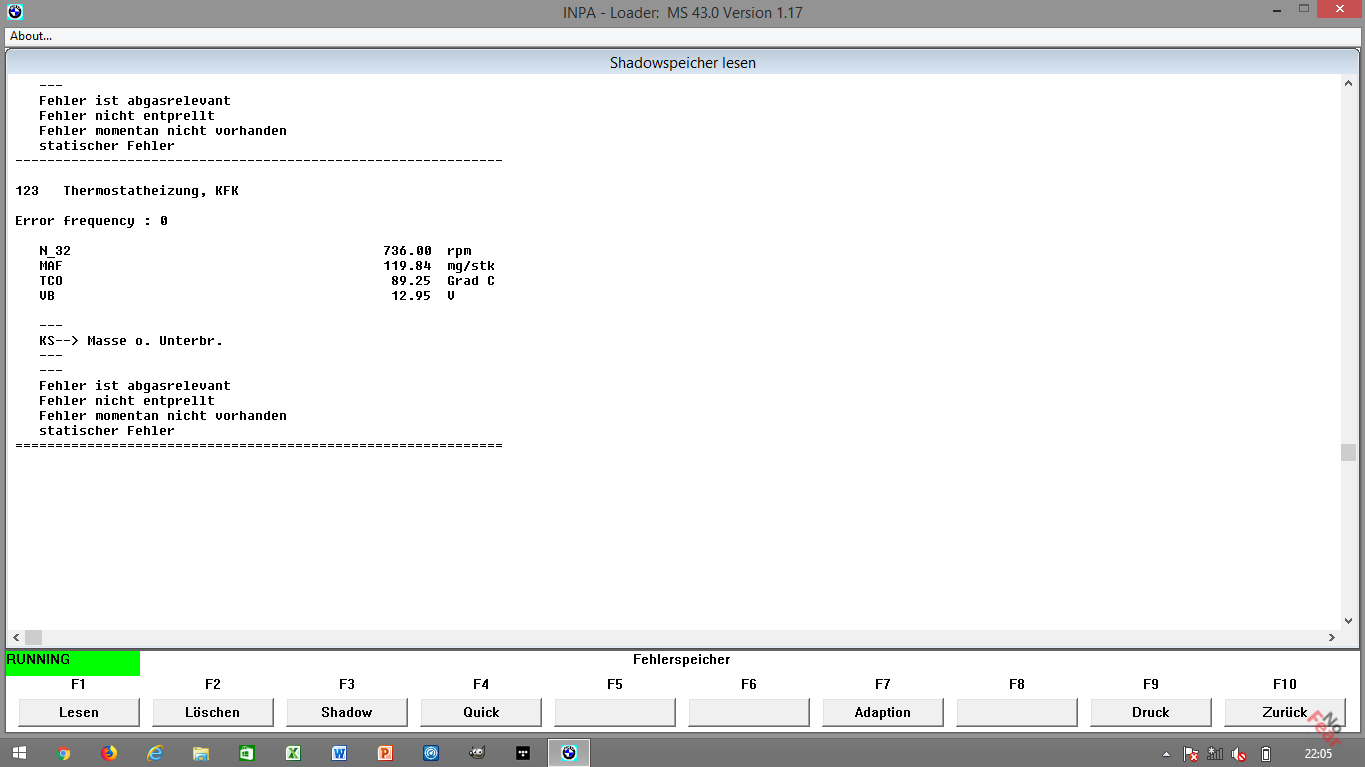1365x767 pixels.
Task: Open the black dotted app taskbar icon
Action: pos(523,753)
